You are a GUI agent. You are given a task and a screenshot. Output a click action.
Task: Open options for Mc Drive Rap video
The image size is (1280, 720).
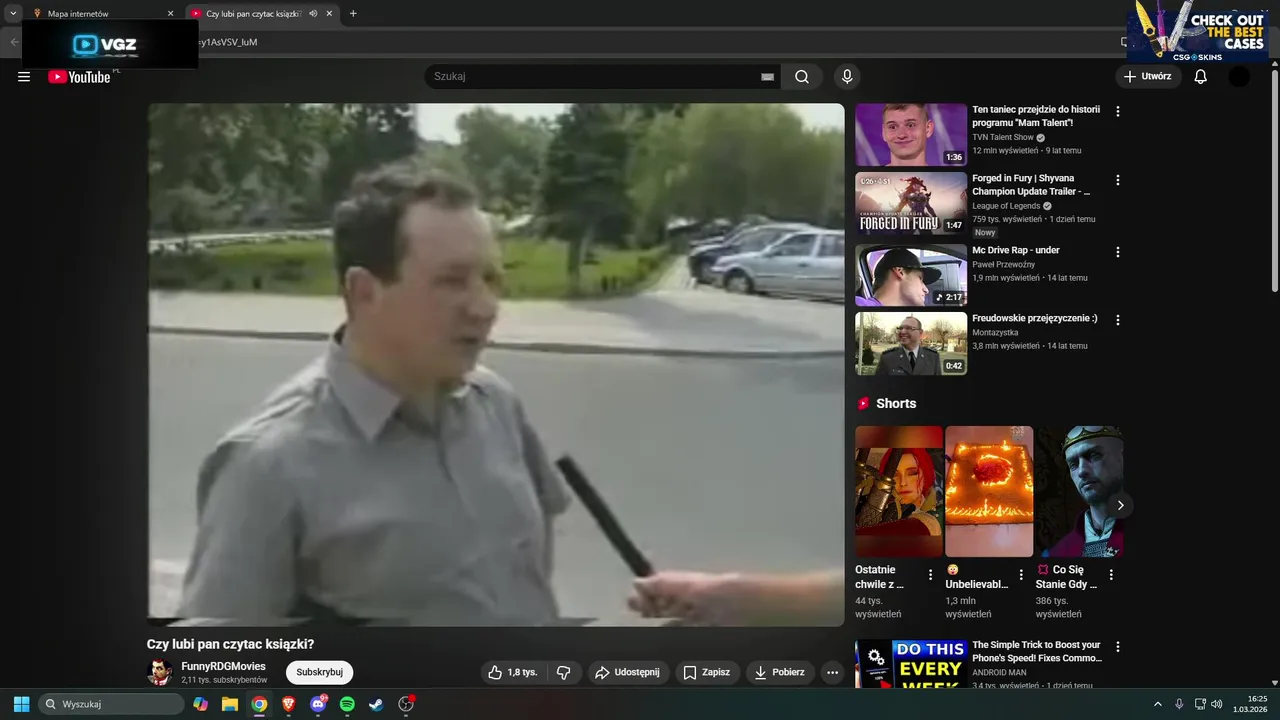[x=1118, y=252]
